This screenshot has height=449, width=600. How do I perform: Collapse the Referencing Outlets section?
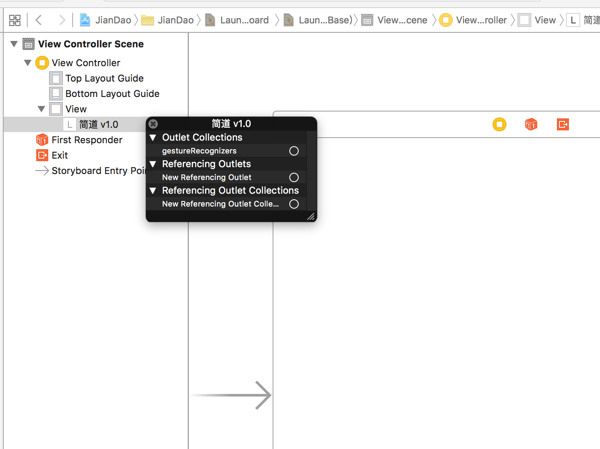point(153,164)
